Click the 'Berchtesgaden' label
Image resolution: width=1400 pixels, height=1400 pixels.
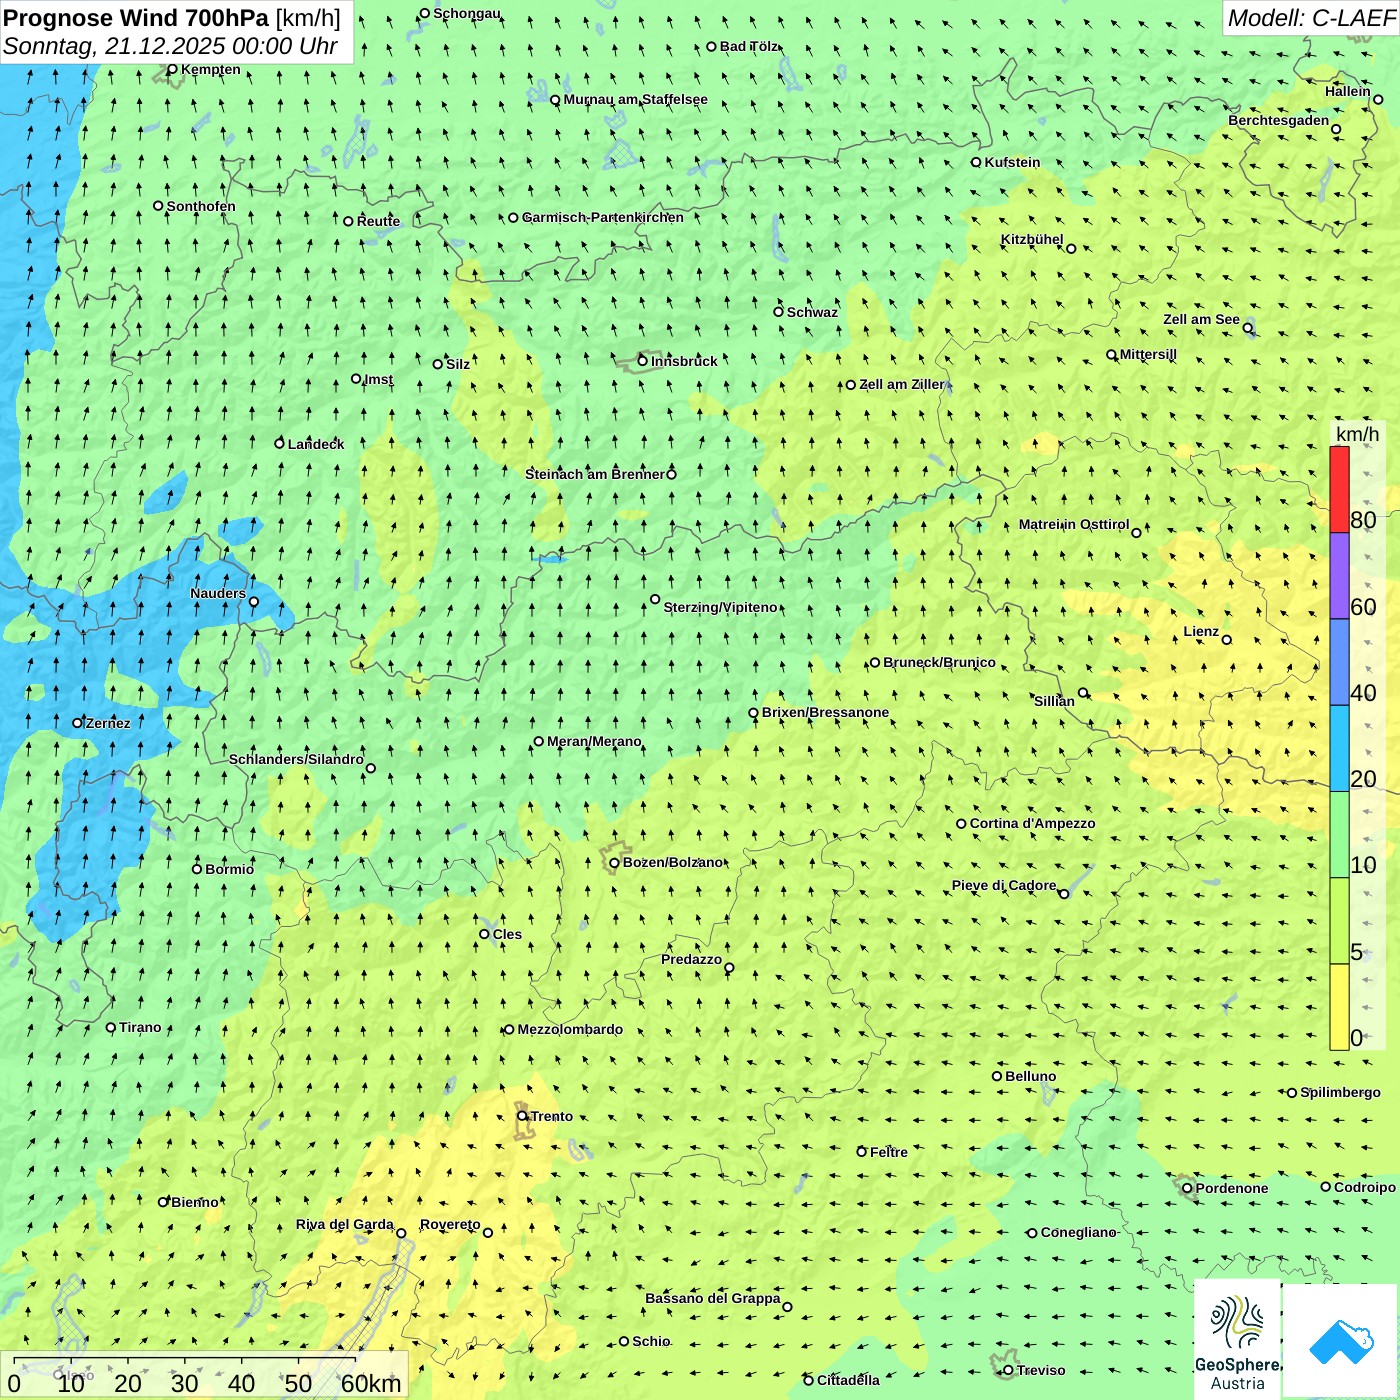(x=1279, y=120)
